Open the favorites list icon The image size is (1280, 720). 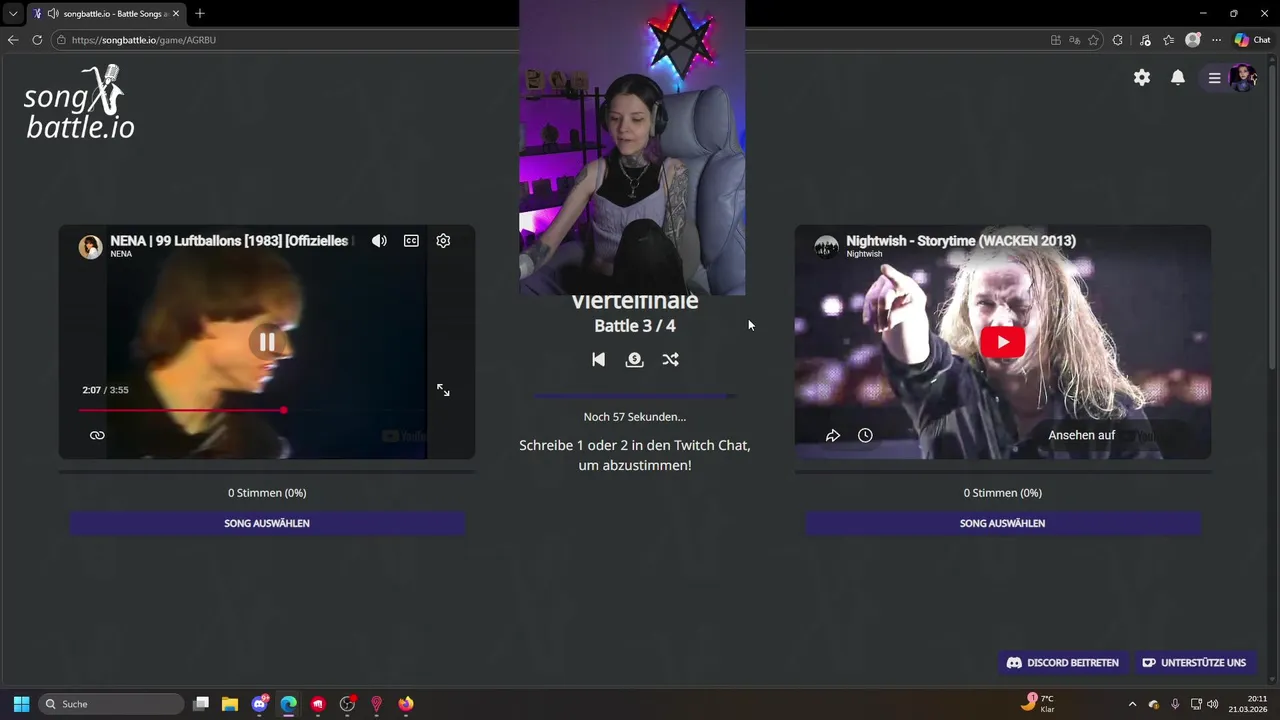pos(1168,40)
